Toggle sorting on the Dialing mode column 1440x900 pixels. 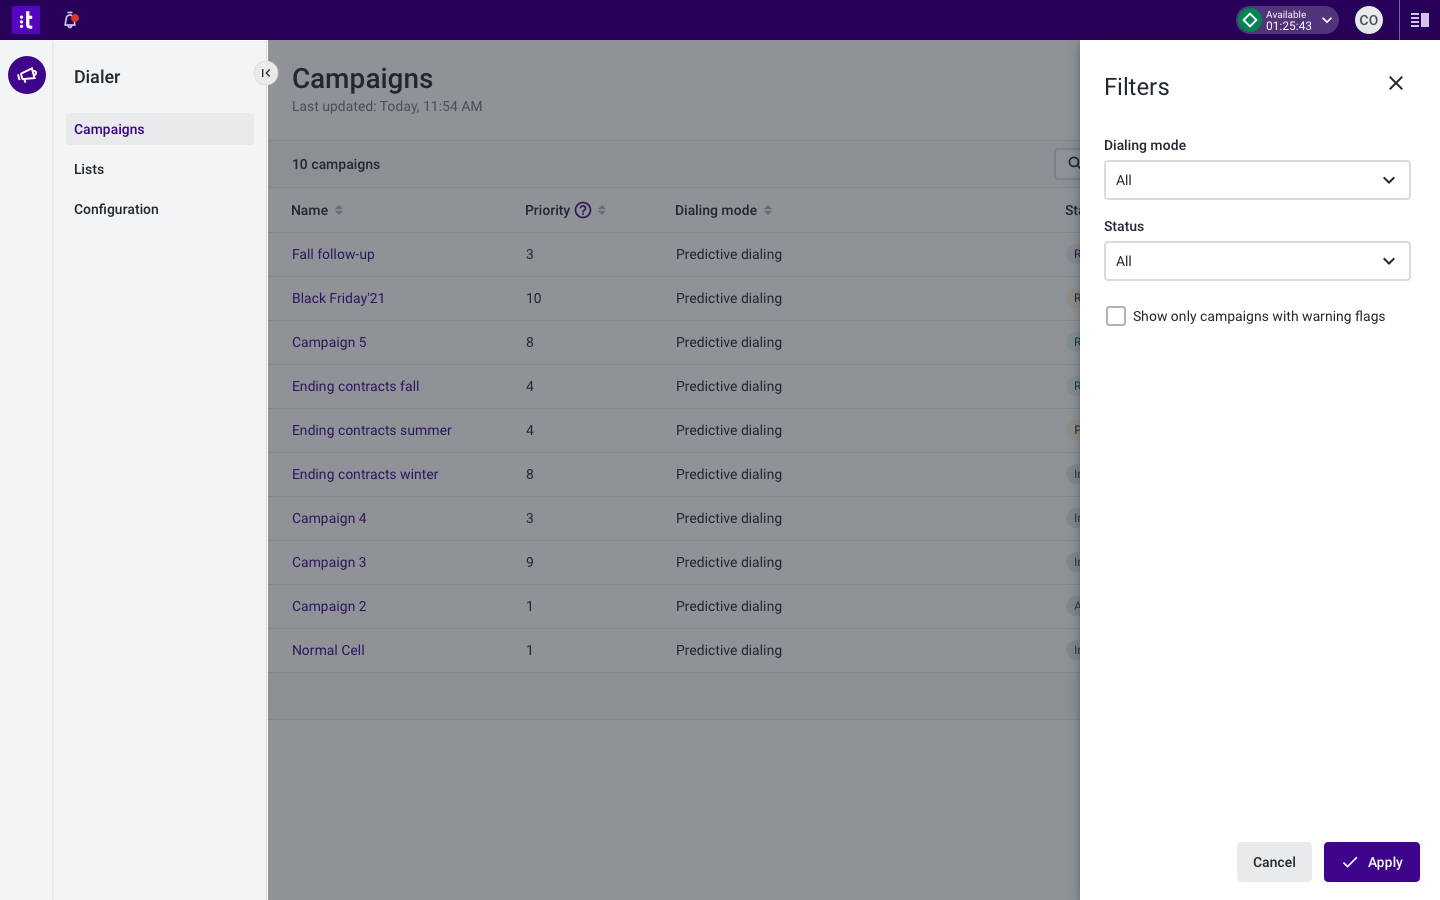[767, 210]
